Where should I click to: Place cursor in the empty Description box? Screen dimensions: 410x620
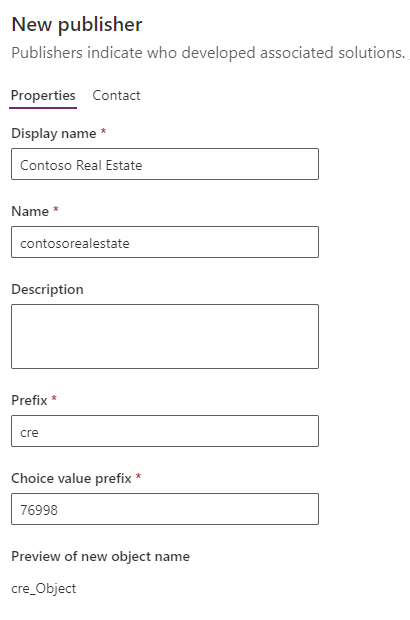coord(165,336)
